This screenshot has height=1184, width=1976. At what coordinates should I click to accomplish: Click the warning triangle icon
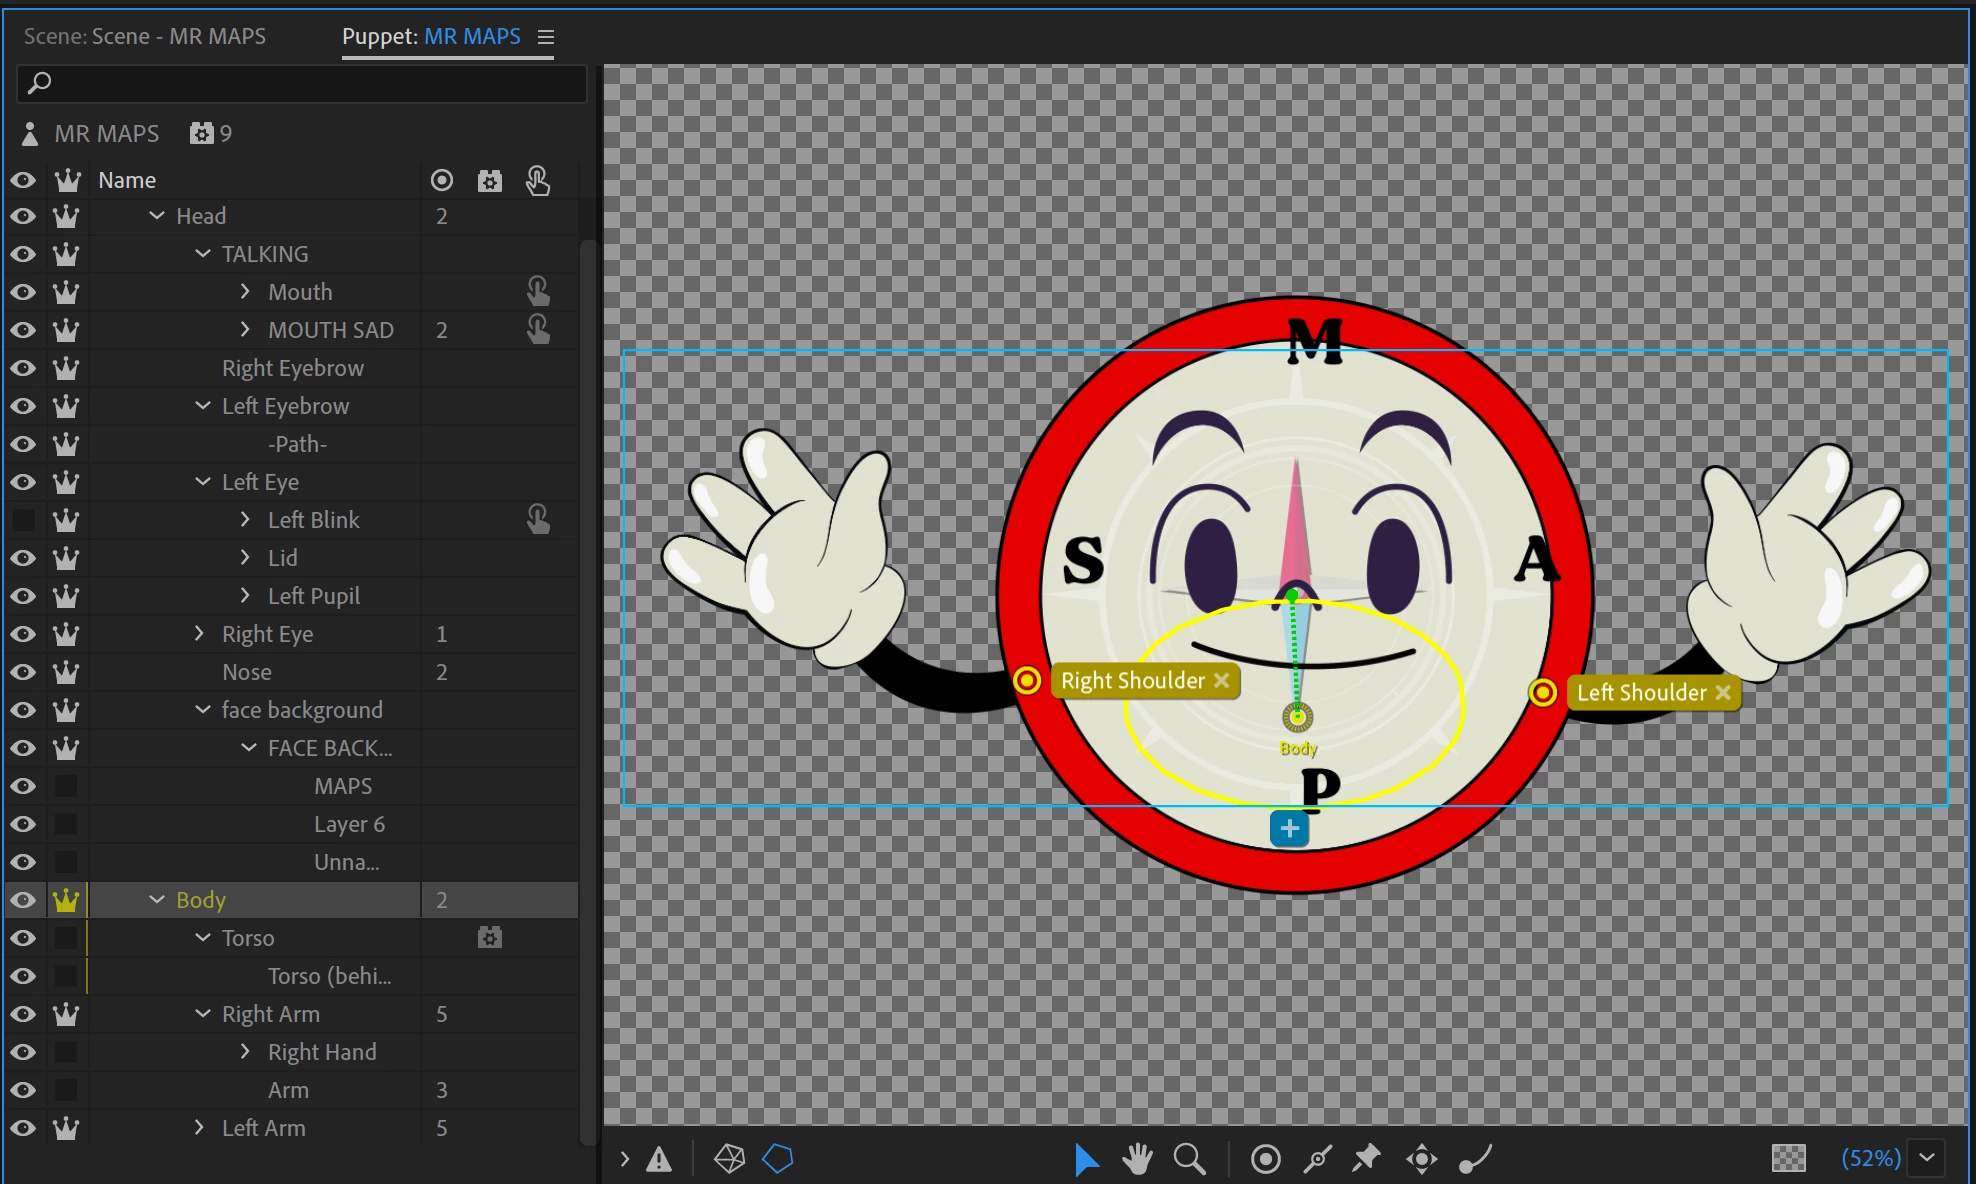pos(658,1159)
